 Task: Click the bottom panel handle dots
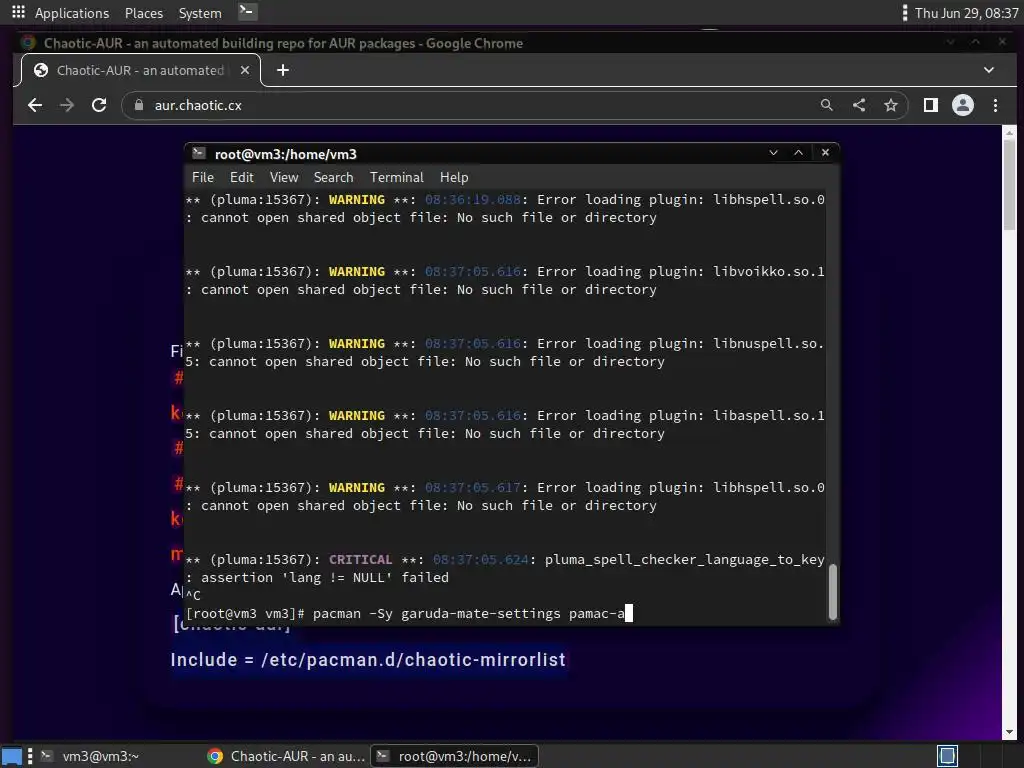30,756
